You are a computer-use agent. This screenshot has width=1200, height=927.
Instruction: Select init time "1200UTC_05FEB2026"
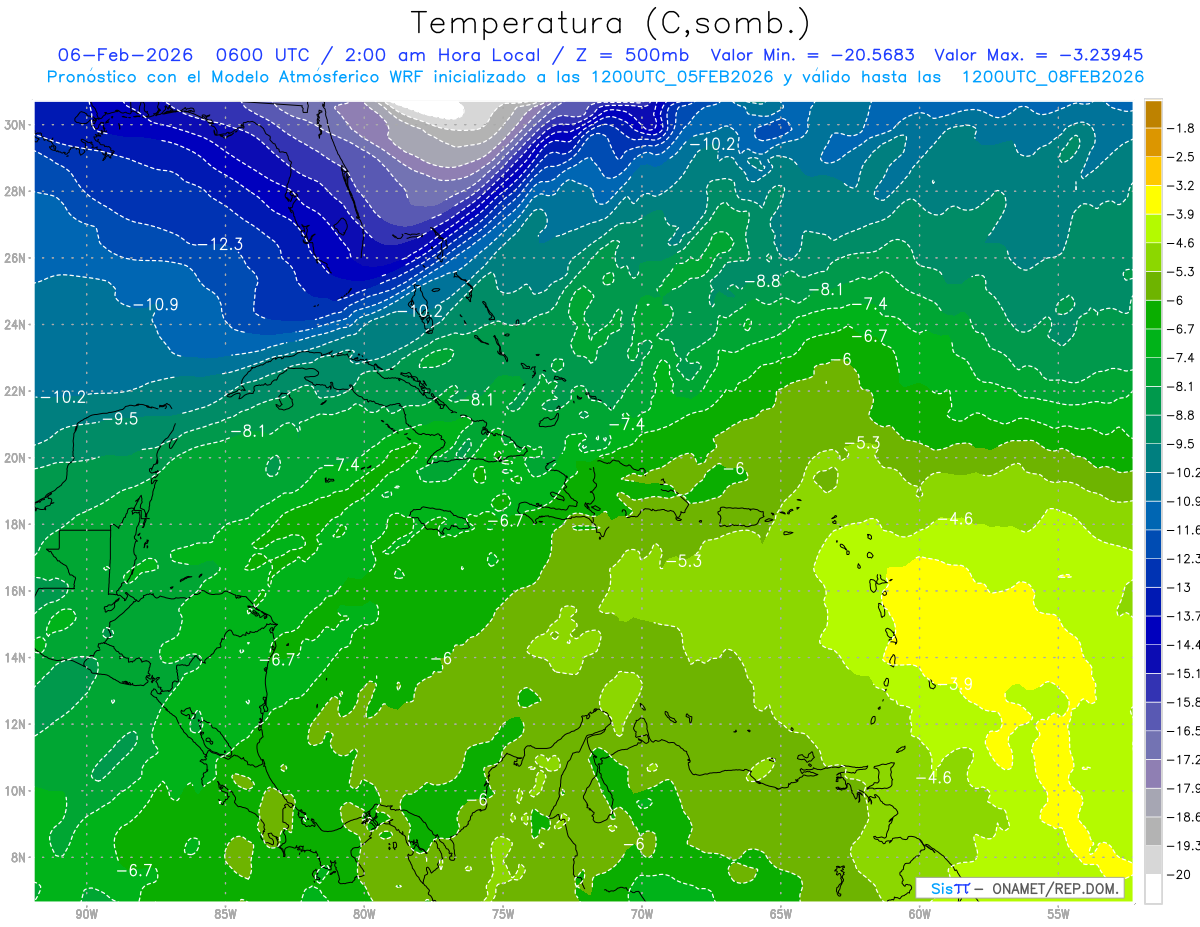tap(681, 77)
